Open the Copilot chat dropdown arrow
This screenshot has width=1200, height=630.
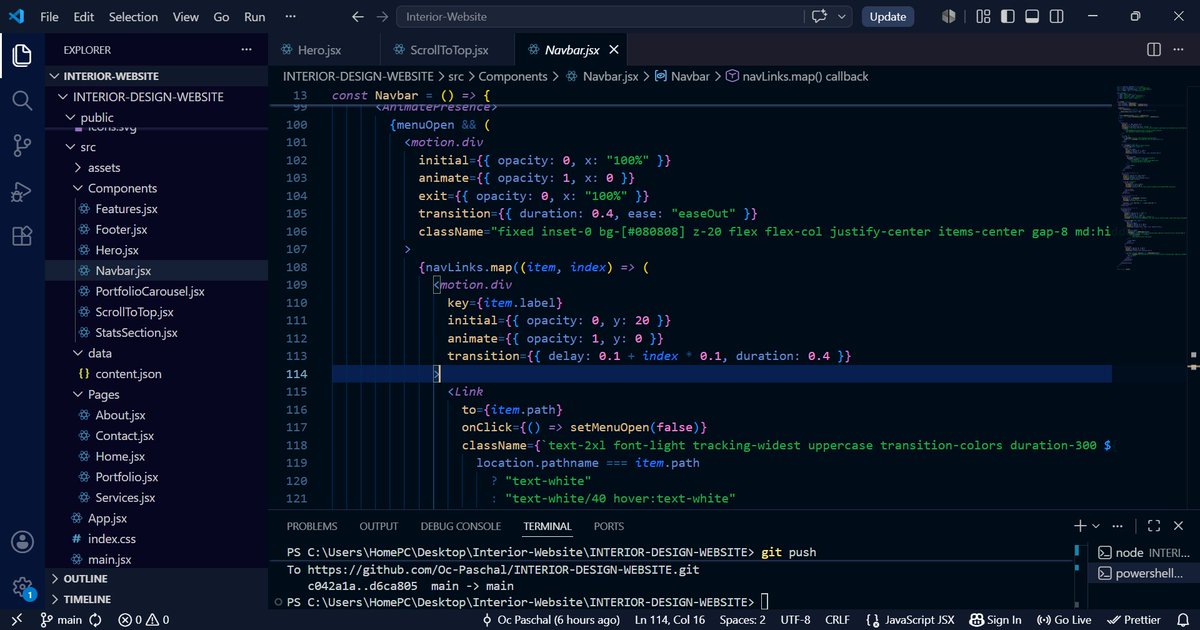[x=843, y=16]
